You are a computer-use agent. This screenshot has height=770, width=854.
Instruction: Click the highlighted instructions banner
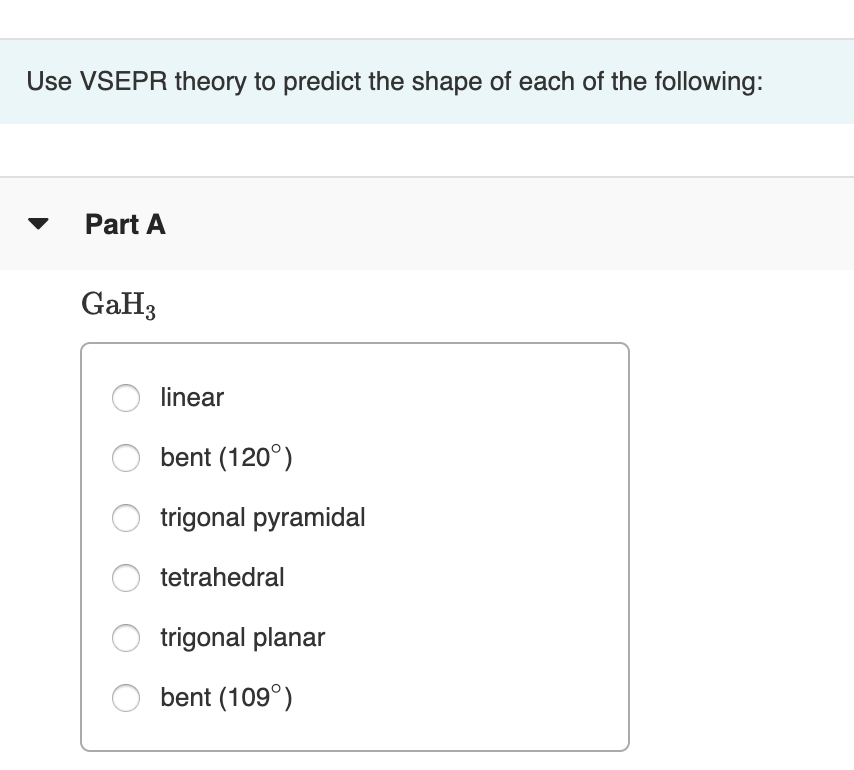coord(427,82)
